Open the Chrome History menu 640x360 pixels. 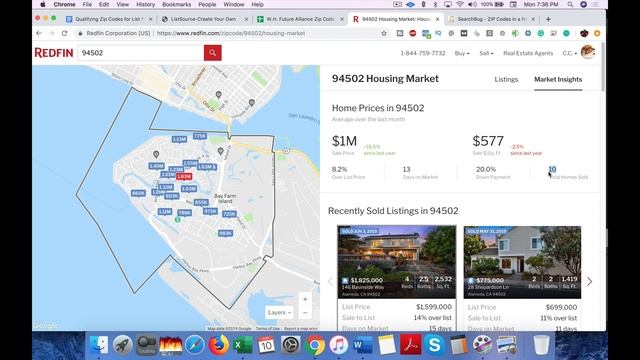coord(145,4)
